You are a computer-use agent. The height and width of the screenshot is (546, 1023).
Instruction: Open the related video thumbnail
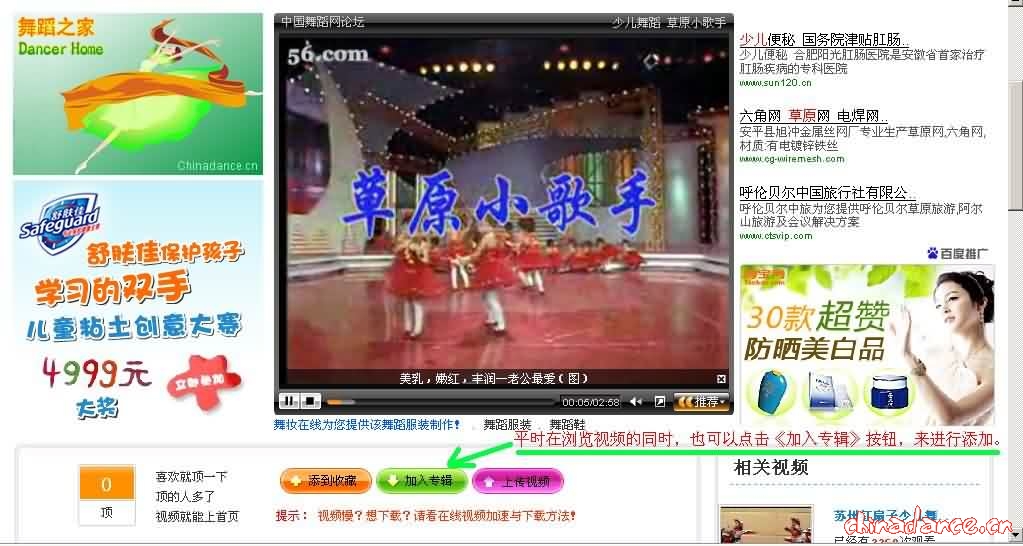point(766,524)
